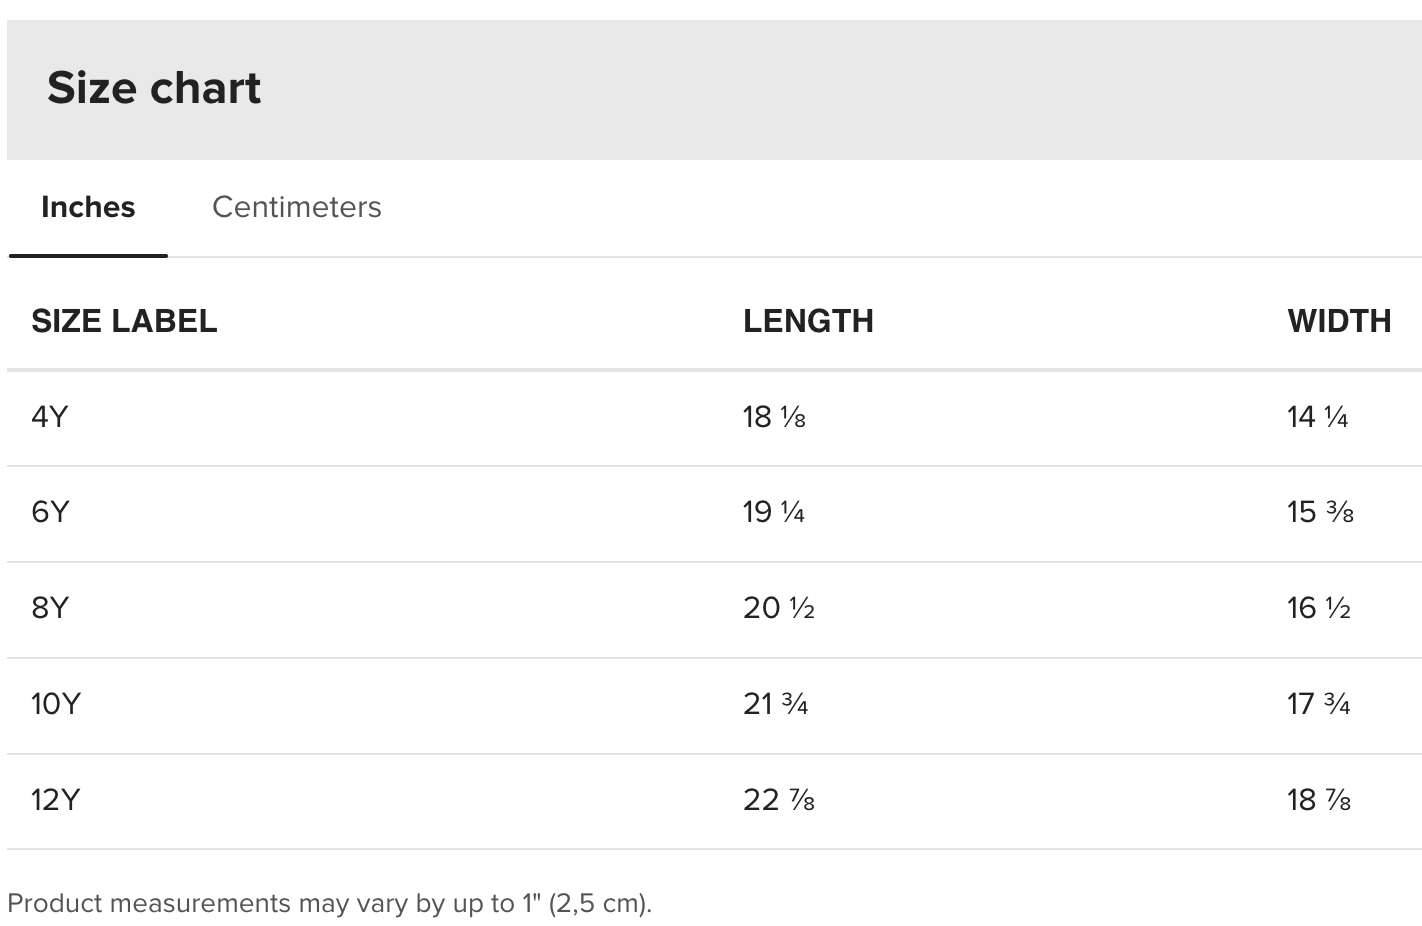Select the 10Y size row label

click(55, 704)
